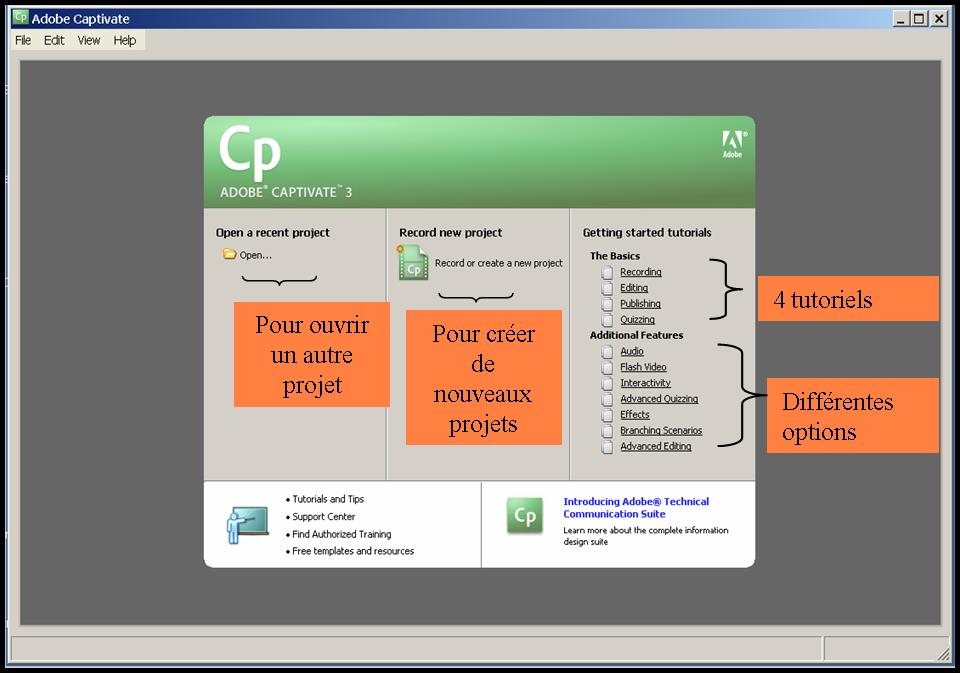This screenshot has height=673, width=960.
Task: Maximize the Adobe Captivate window
Action: pyautogui.click(x=919, y=18)
